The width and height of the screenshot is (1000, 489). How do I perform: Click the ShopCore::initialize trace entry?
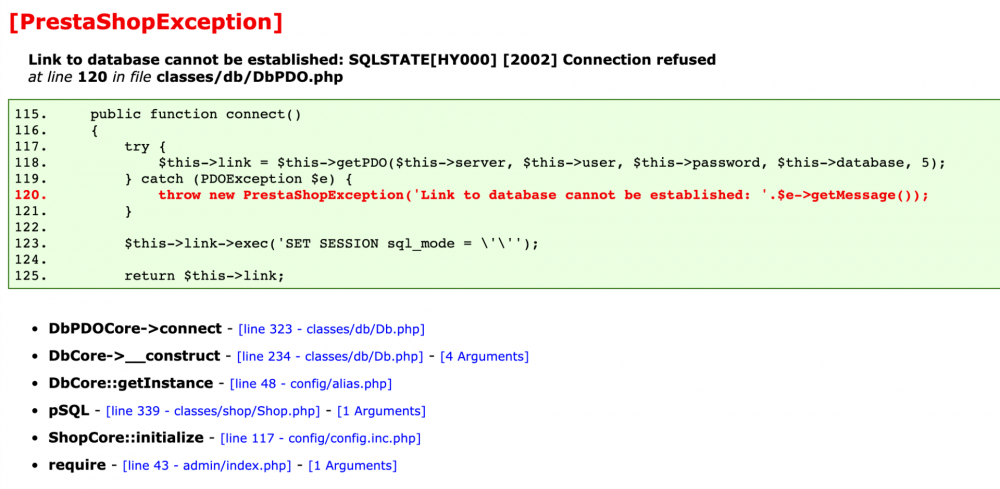coord(126,439)
